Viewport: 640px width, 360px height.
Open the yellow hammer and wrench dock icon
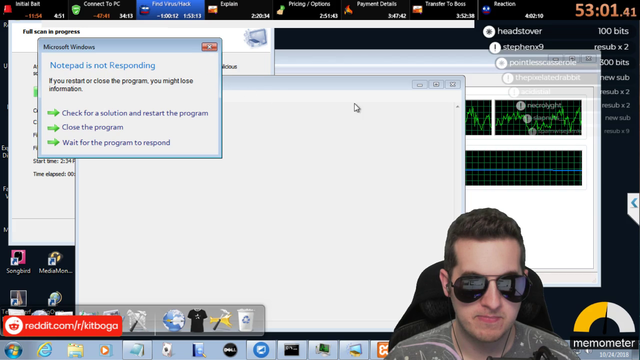pos(221,320)
